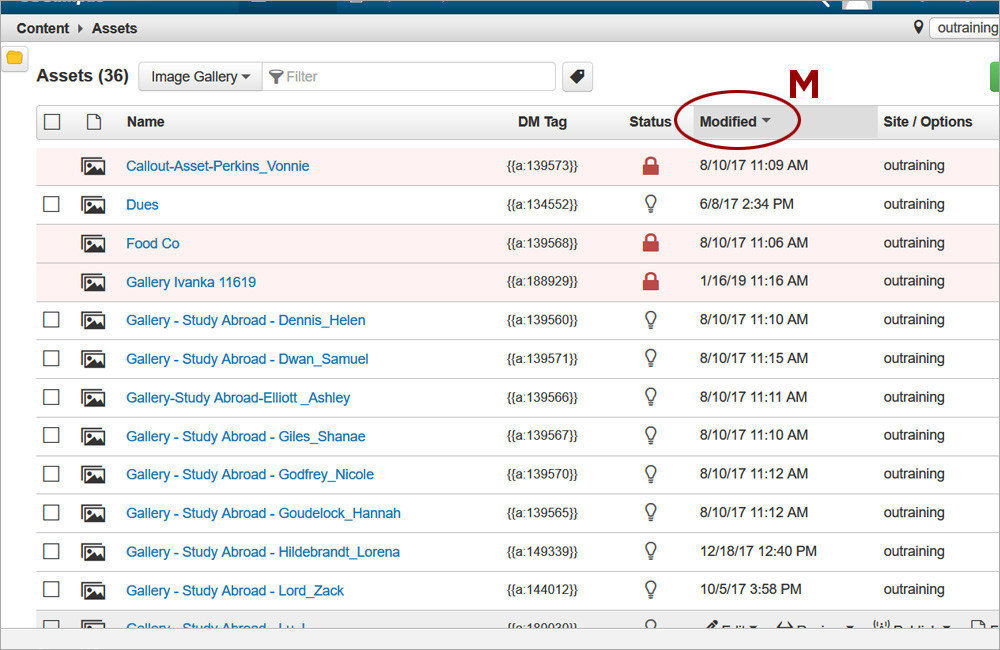Click the Site / Options column header
Screen dimensions: 1000x650
[x=927, y=122]
